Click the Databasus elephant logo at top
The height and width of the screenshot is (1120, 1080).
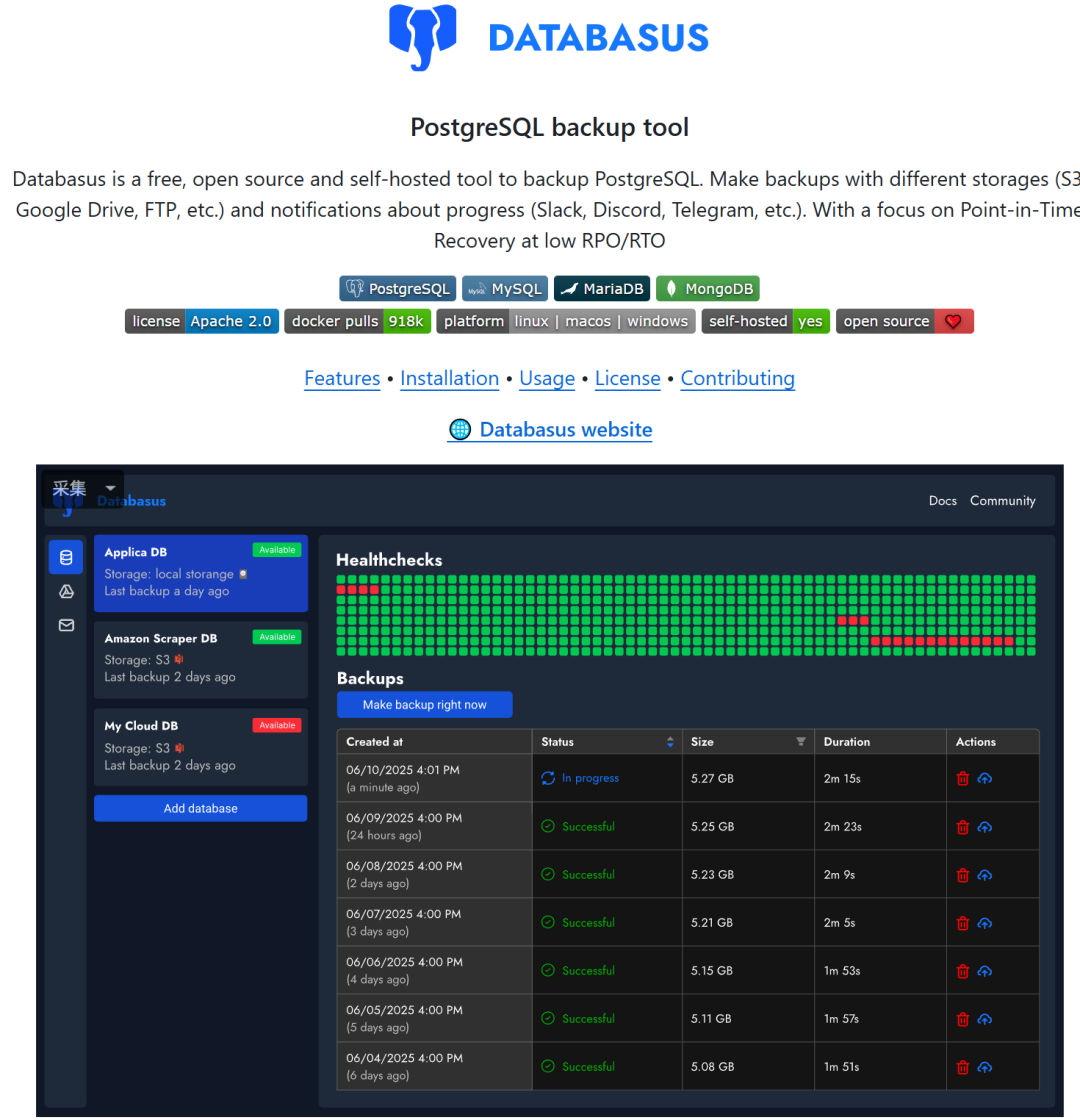click(423, 37)
